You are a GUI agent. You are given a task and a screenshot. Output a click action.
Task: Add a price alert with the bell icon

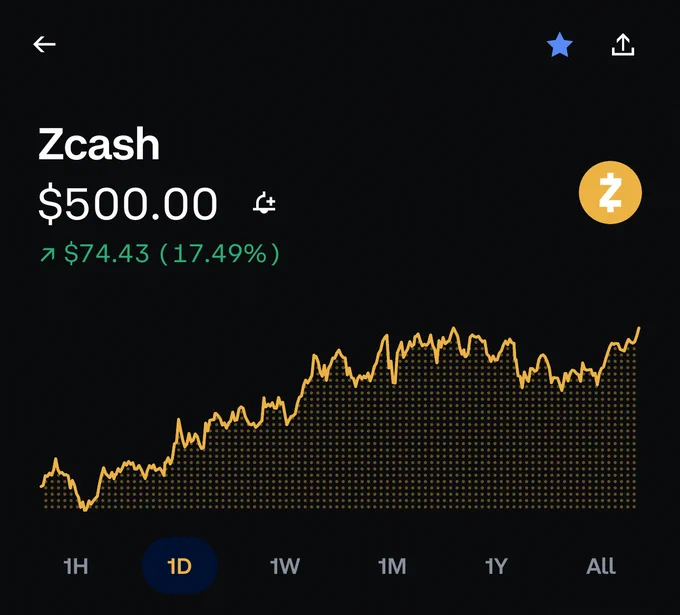264,204
